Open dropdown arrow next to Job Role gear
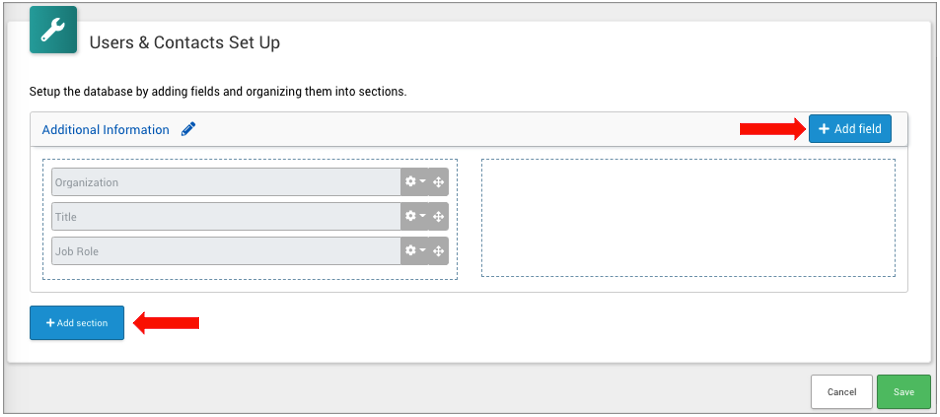The height and width of the screenshot is (417, 940). (x=423, y=251)
